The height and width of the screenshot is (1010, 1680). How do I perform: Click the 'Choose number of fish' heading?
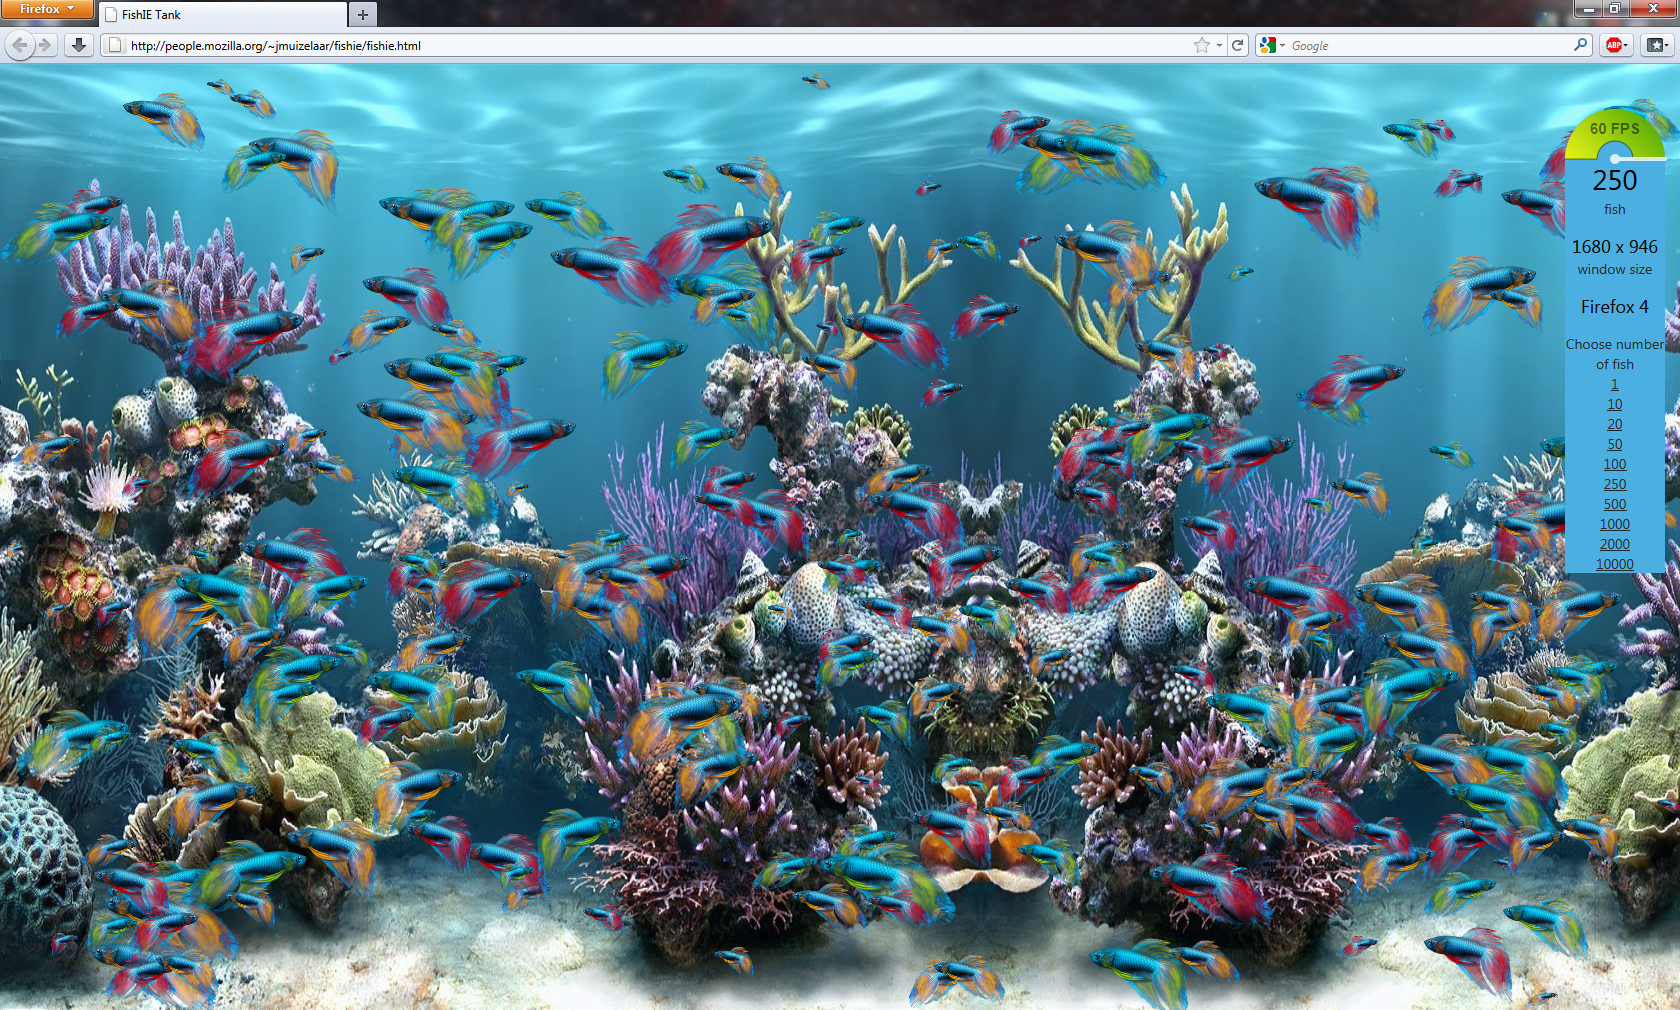(x=1614, y=354)
